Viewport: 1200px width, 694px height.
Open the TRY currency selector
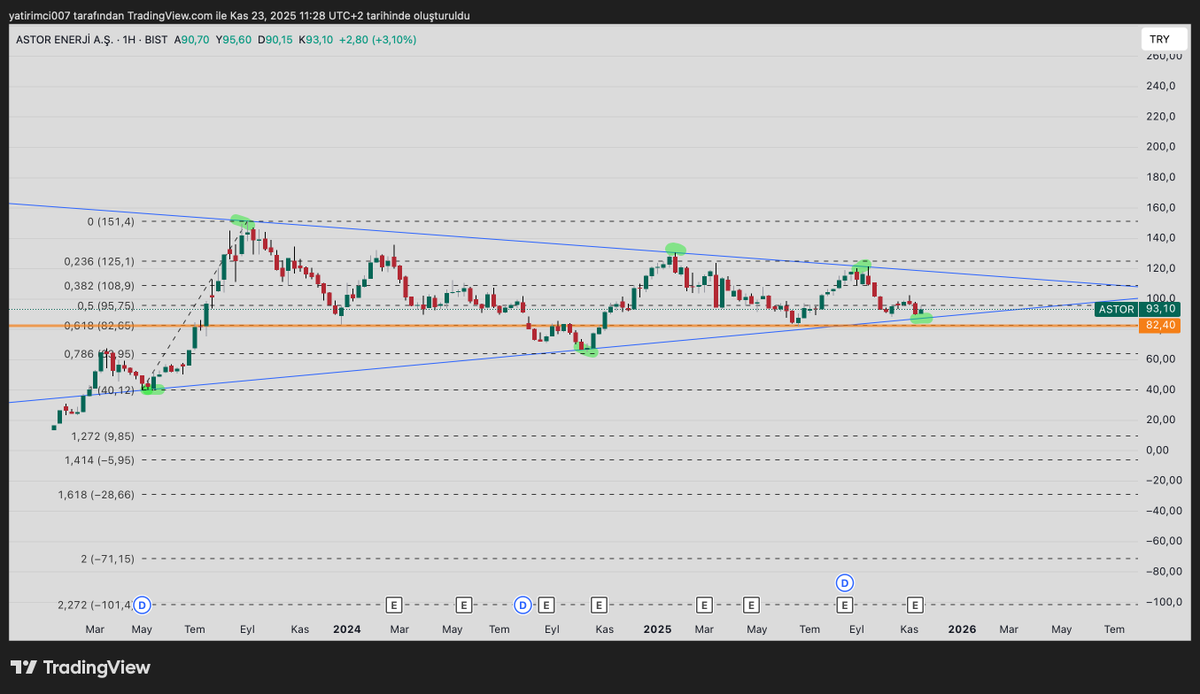(1159, 39)
